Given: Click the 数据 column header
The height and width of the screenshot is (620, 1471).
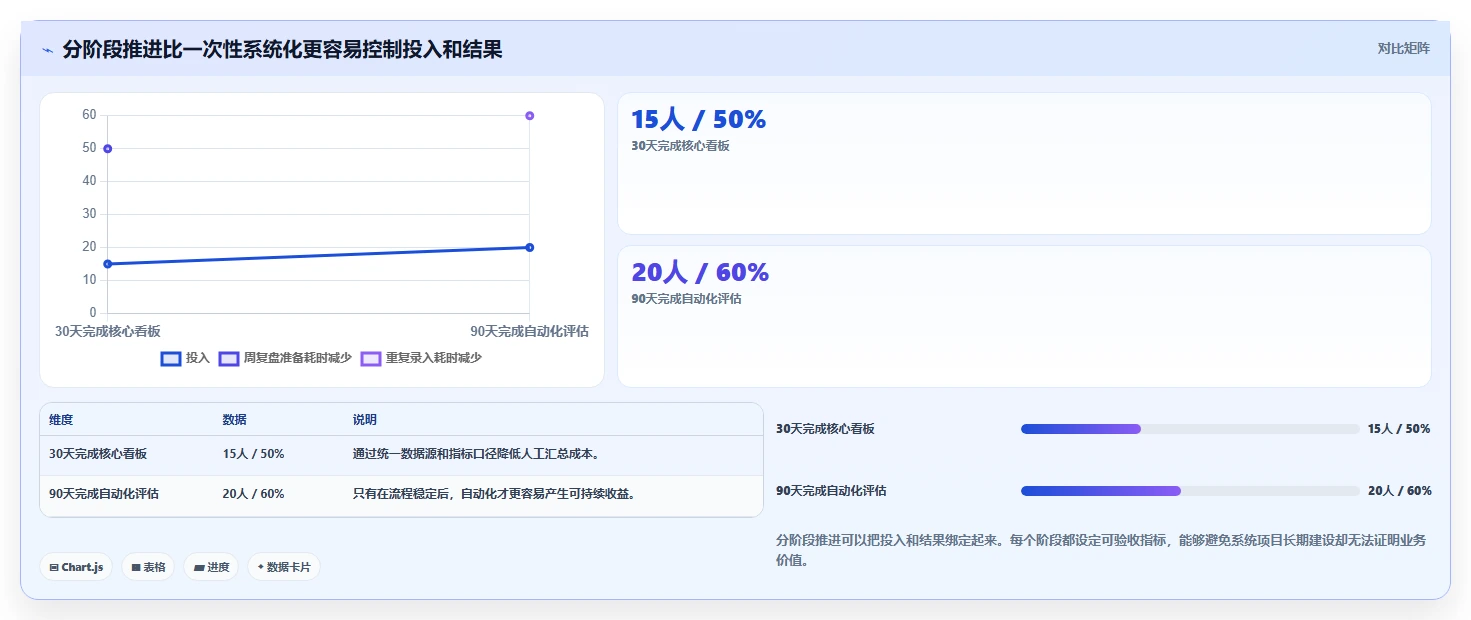Looking at the screenshot, I should click(x=234, y=420).
